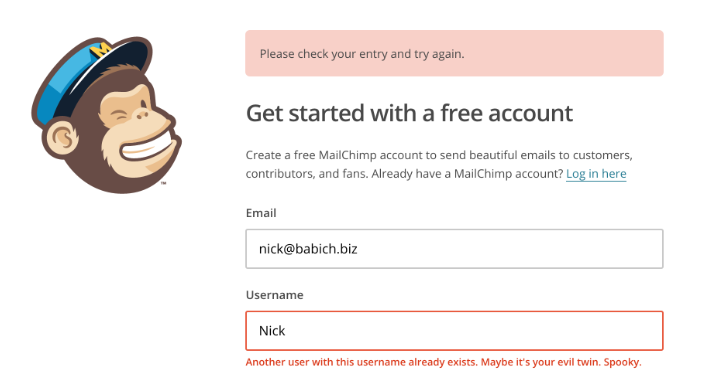Click the "Get started with a free account" heading
Viewport: 701px width, 373px height.
410,113
